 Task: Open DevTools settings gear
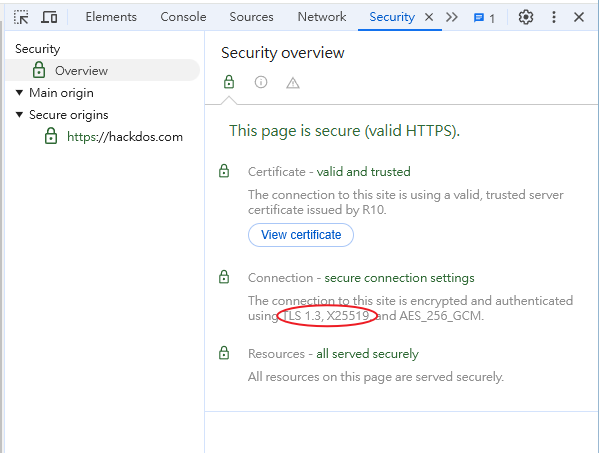tap(526, 17)
